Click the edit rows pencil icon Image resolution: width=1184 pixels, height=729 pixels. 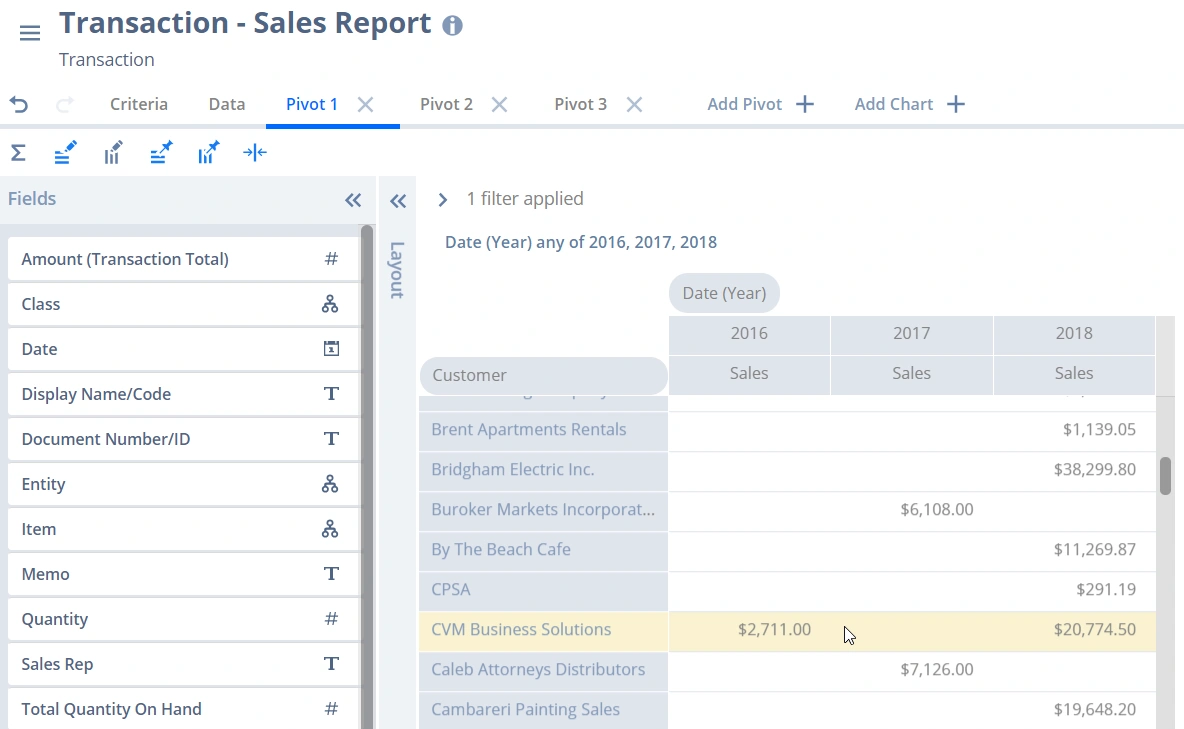click(65, 153)
